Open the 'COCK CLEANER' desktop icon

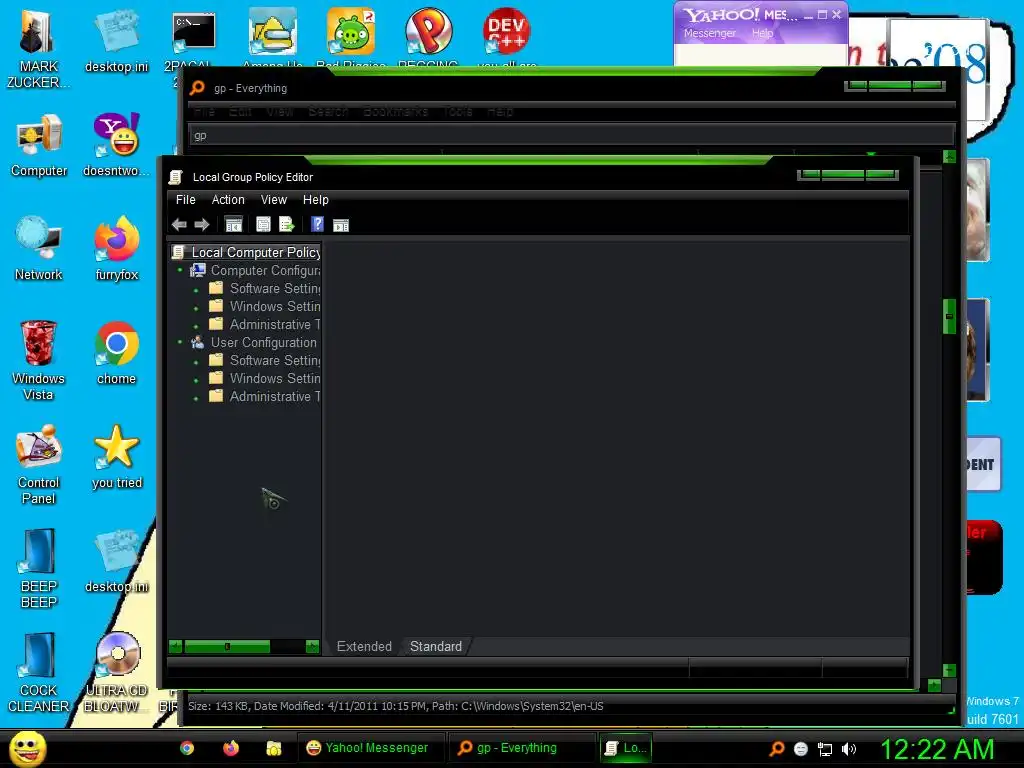[x=39, y=673]
